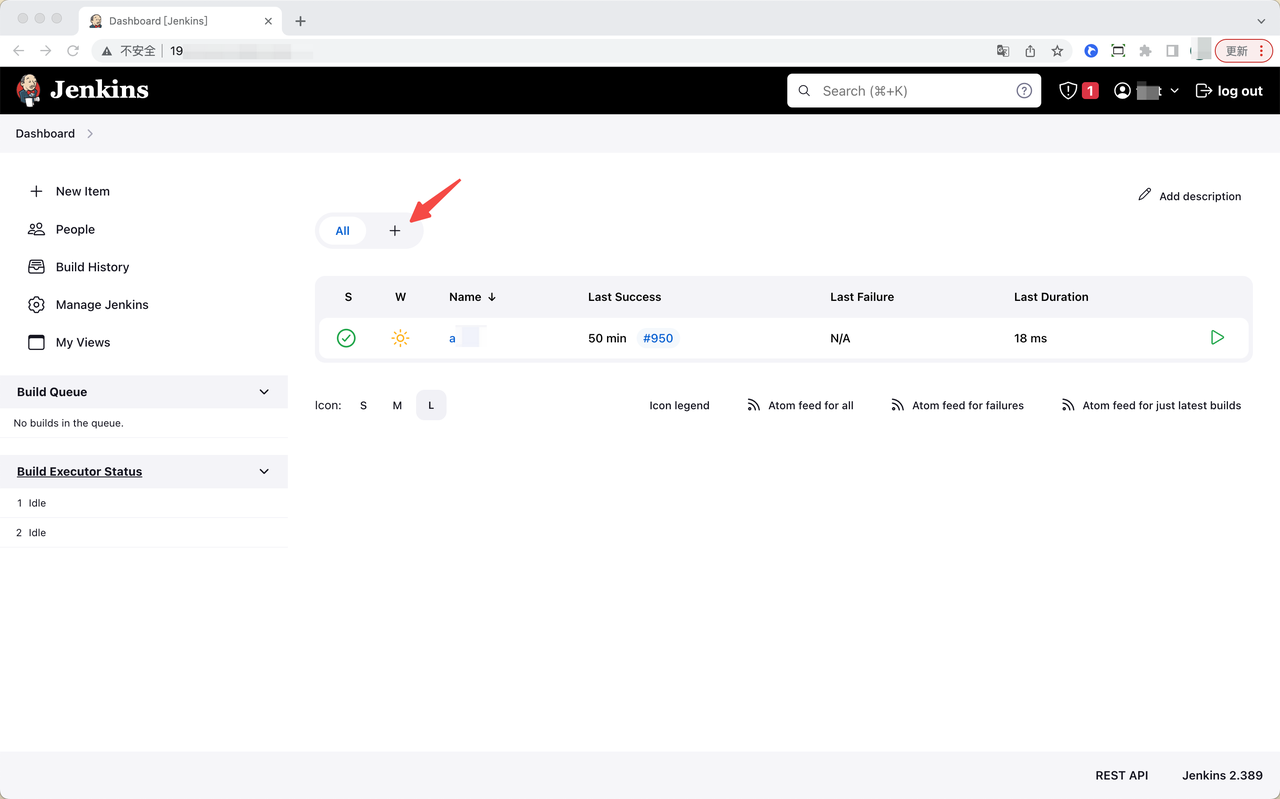This screenshot has height=799, width=1280.
Task: Open build #950 link
Action: [x=658, y=338]
